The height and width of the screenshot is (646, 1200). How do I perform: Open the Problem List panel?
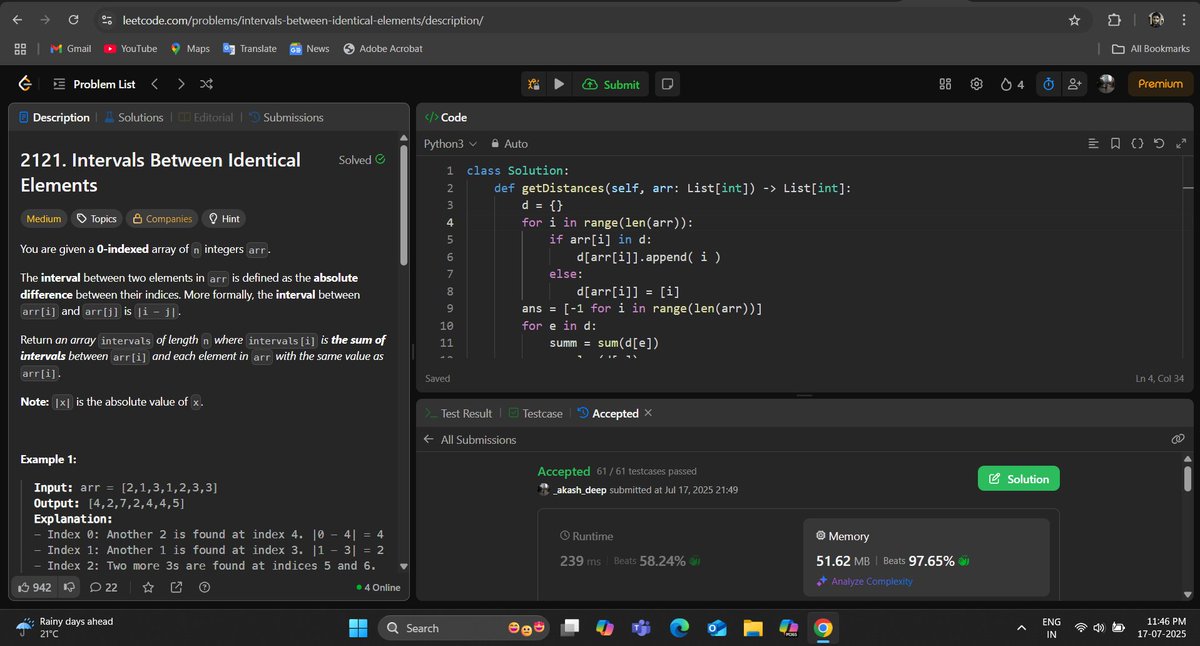point(94,84)
